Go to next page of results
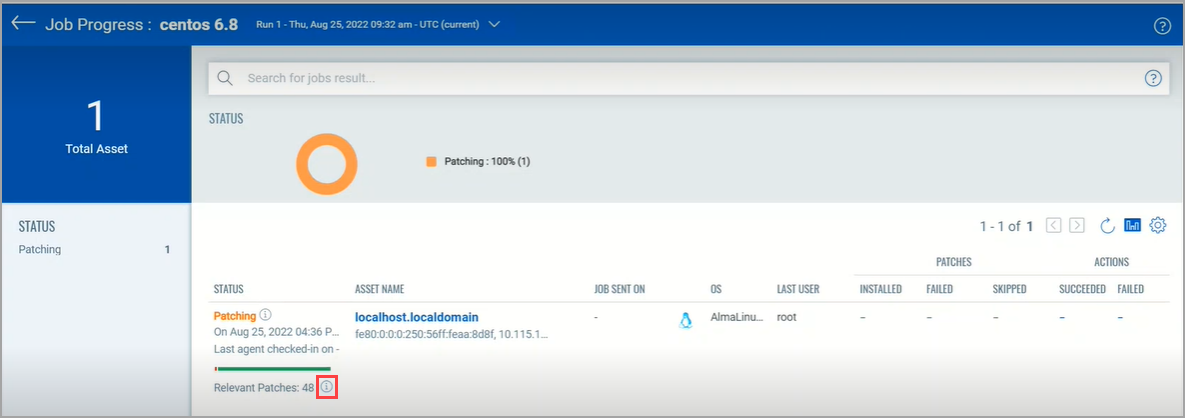Image resolution: width=1185 pixels, height=418 pixels. (x=1077, y=225)
